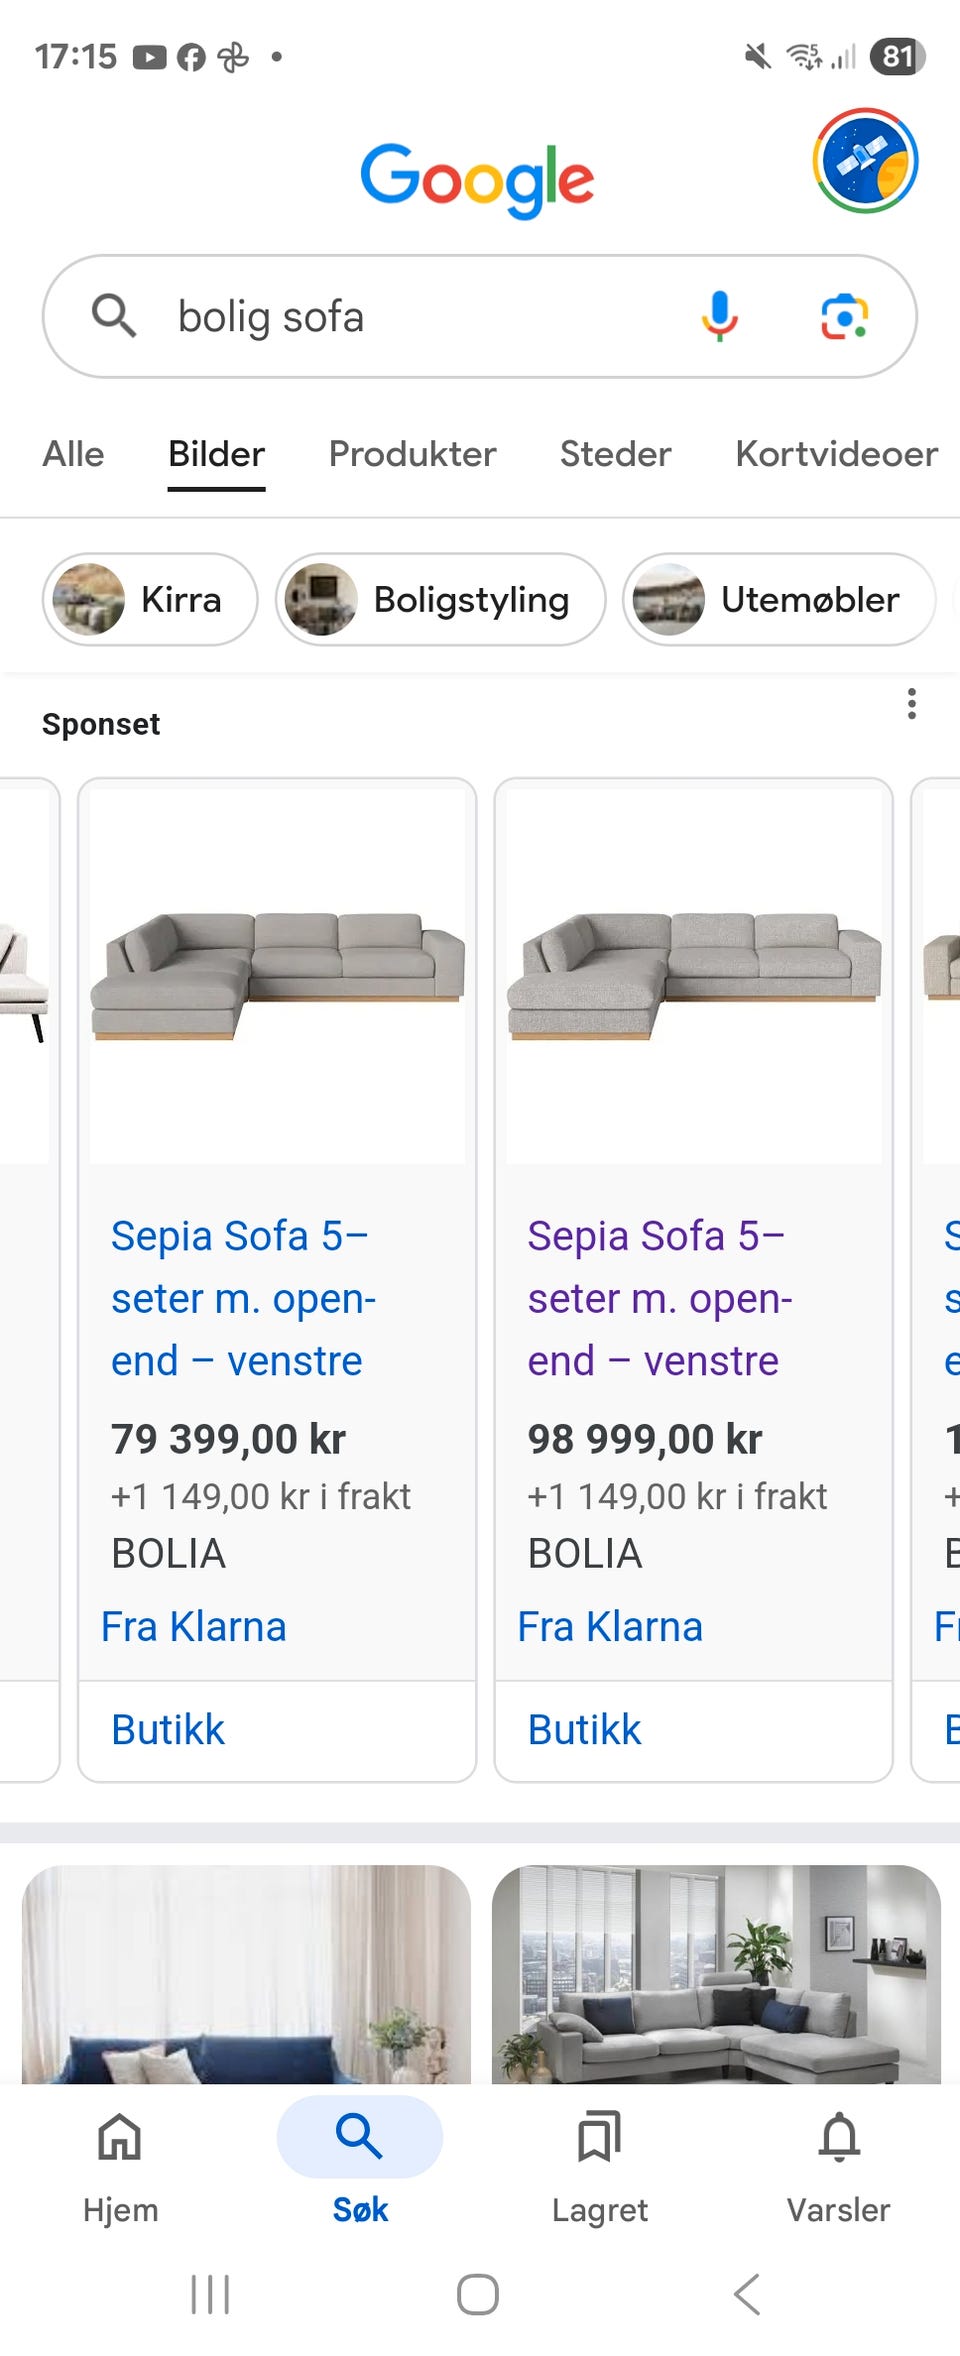Select the Kirra filter chip
960x2356 pixels.
pos(150,600)
